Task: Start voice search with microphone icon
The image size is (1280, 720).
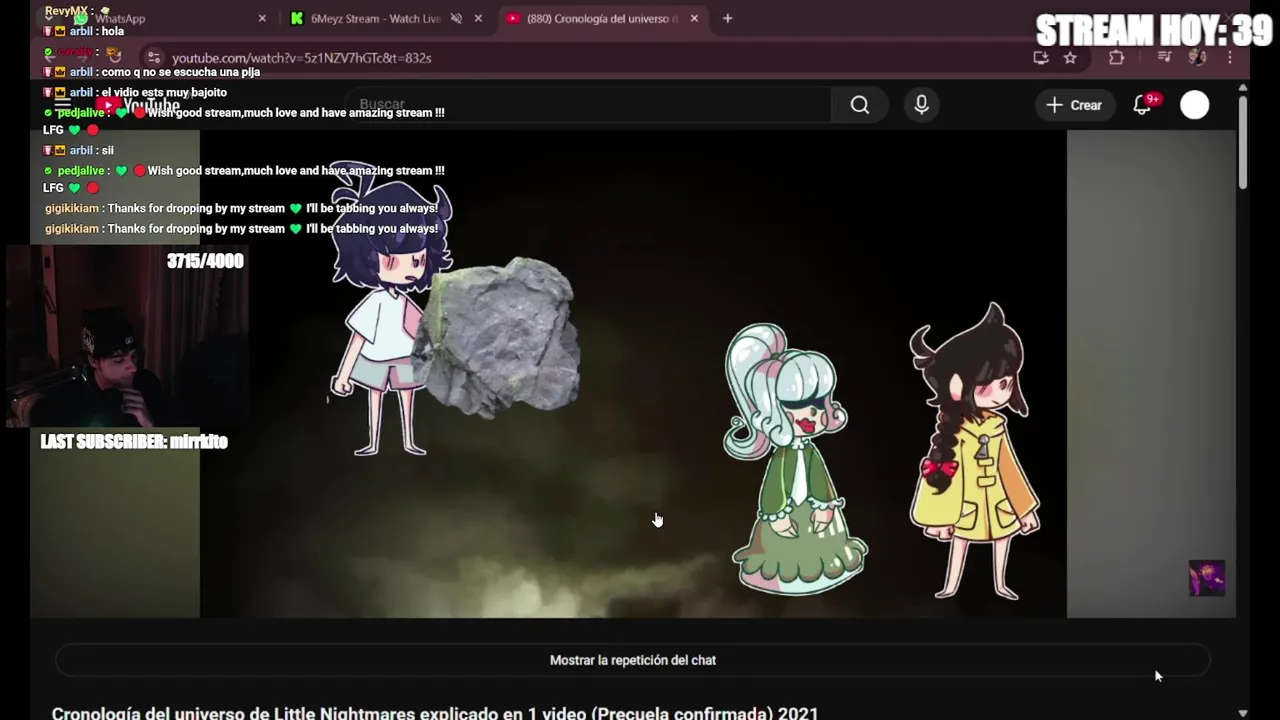Action: pos(921,105)
